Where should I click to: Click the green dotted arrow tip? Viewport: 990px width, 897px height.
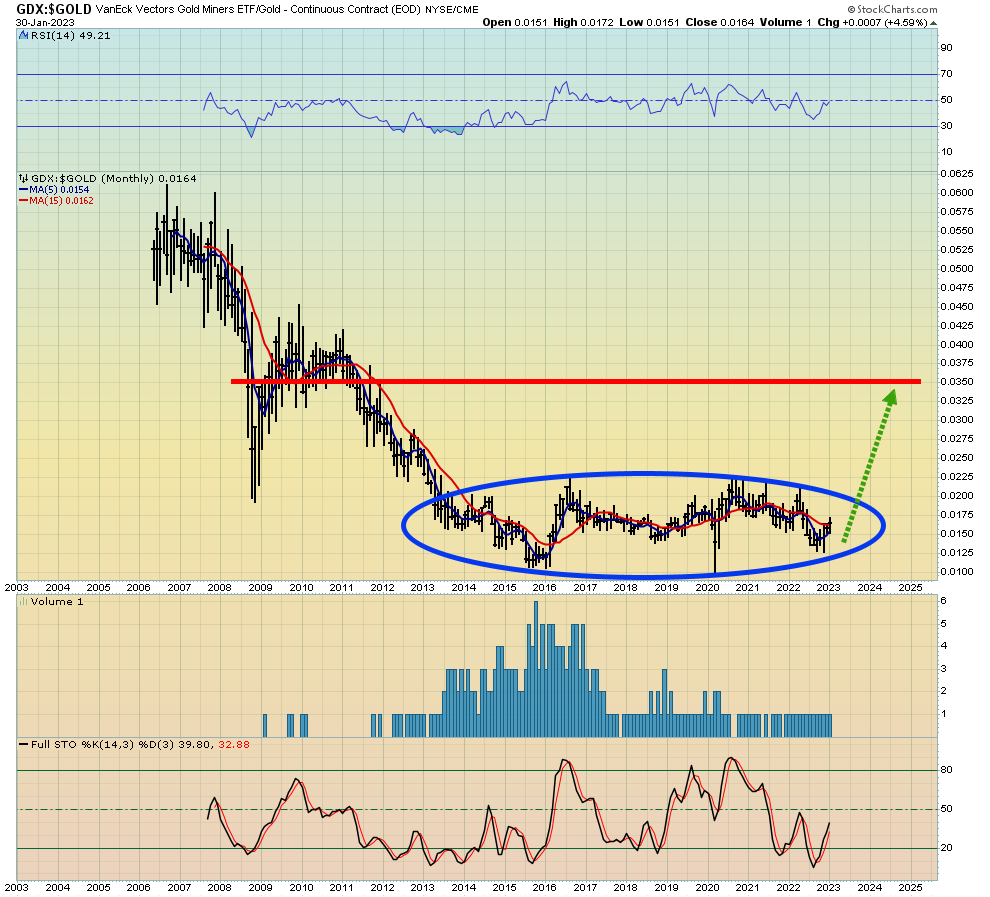(x=890, y=397)
